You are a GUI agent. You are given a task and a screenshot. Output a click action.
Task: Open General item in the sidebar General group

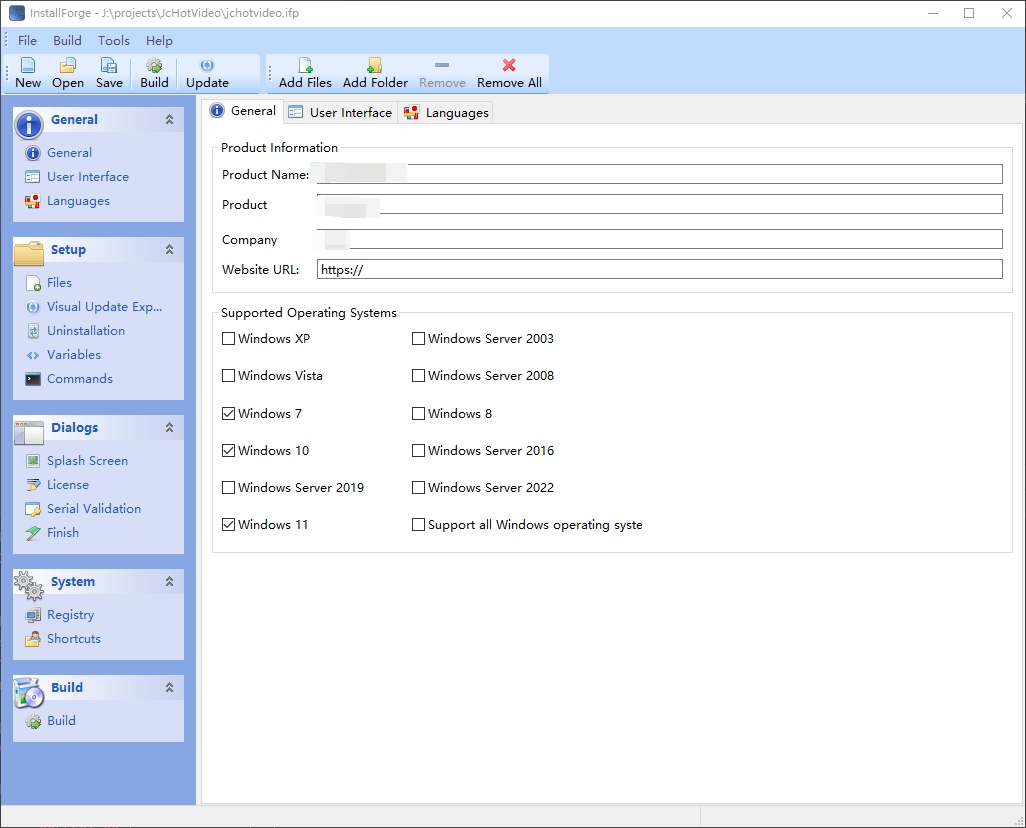click(59, 153)
